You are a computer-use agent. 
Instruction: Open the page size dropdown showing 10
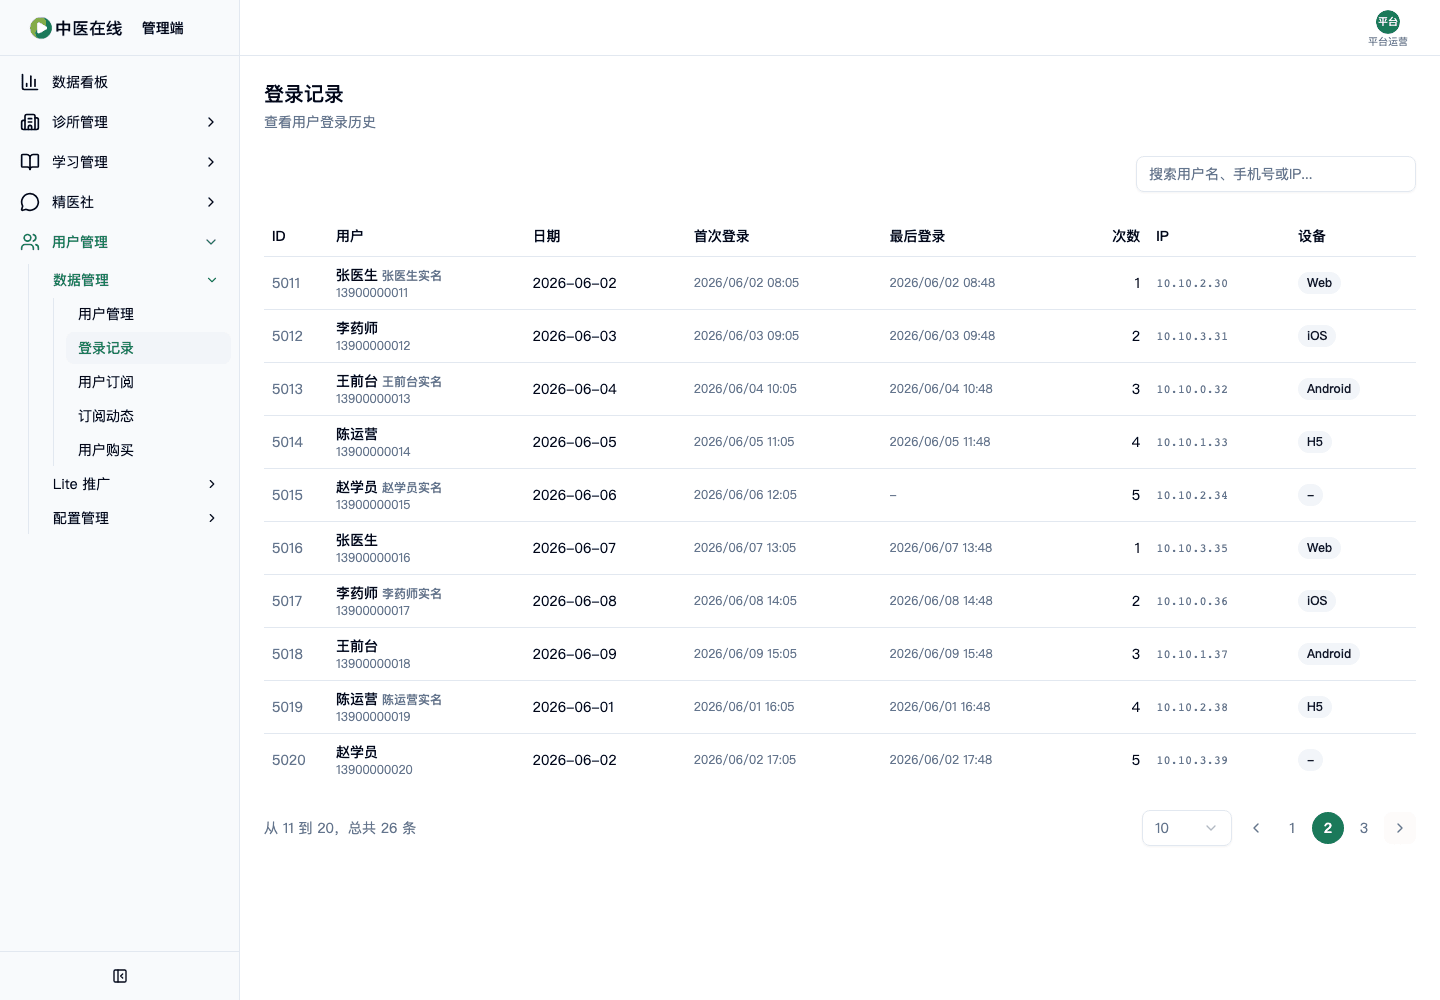coord(1187,828)
